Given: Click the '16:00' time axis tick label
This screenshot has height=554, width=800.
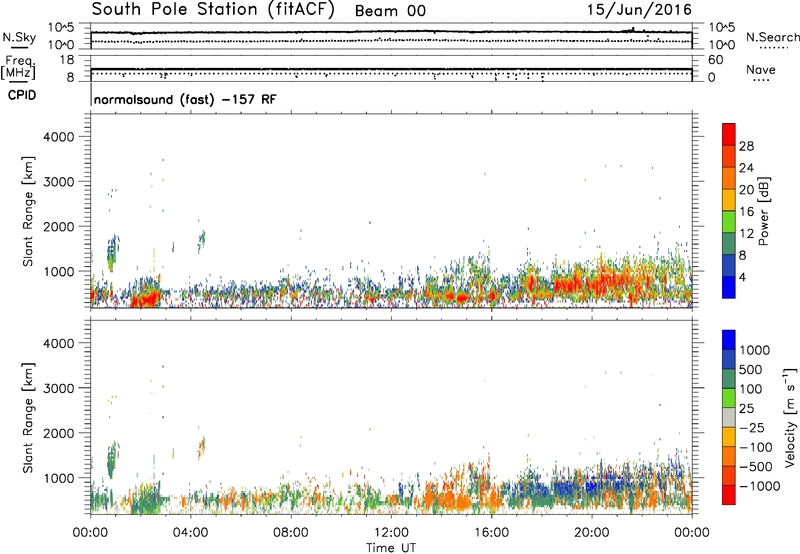Looking at the screenshot, I should (491, 533).
